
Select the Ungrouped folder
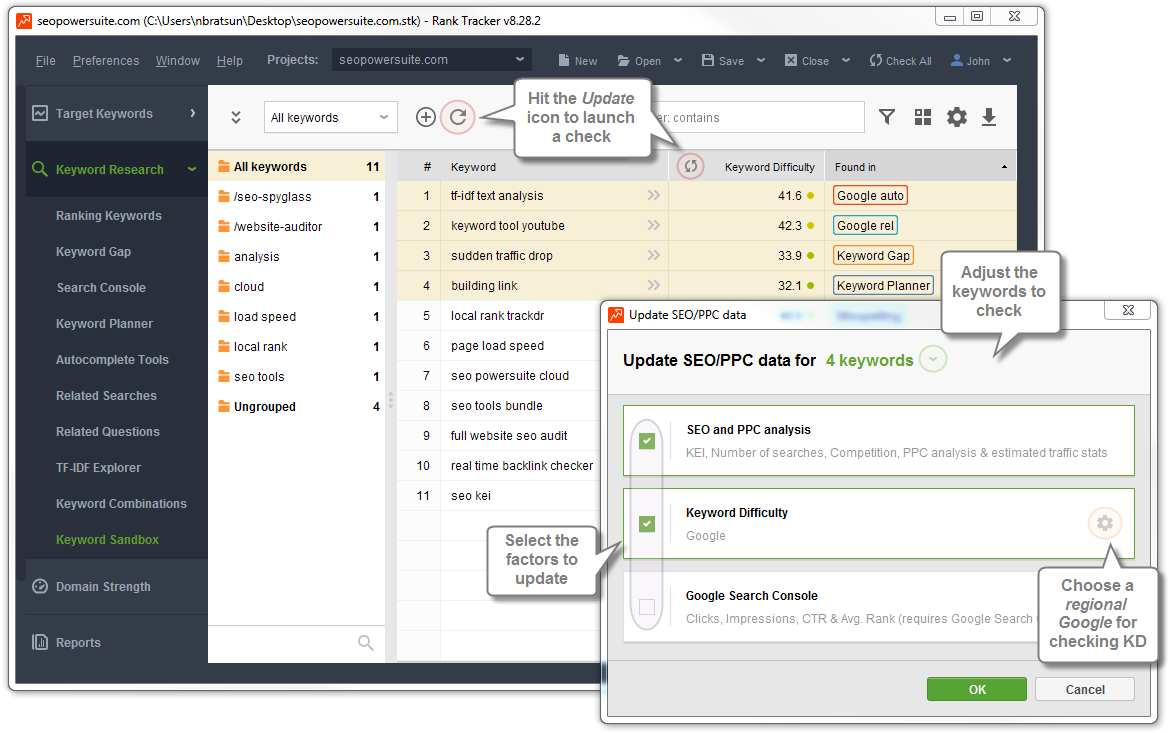(x=298, y=407)
